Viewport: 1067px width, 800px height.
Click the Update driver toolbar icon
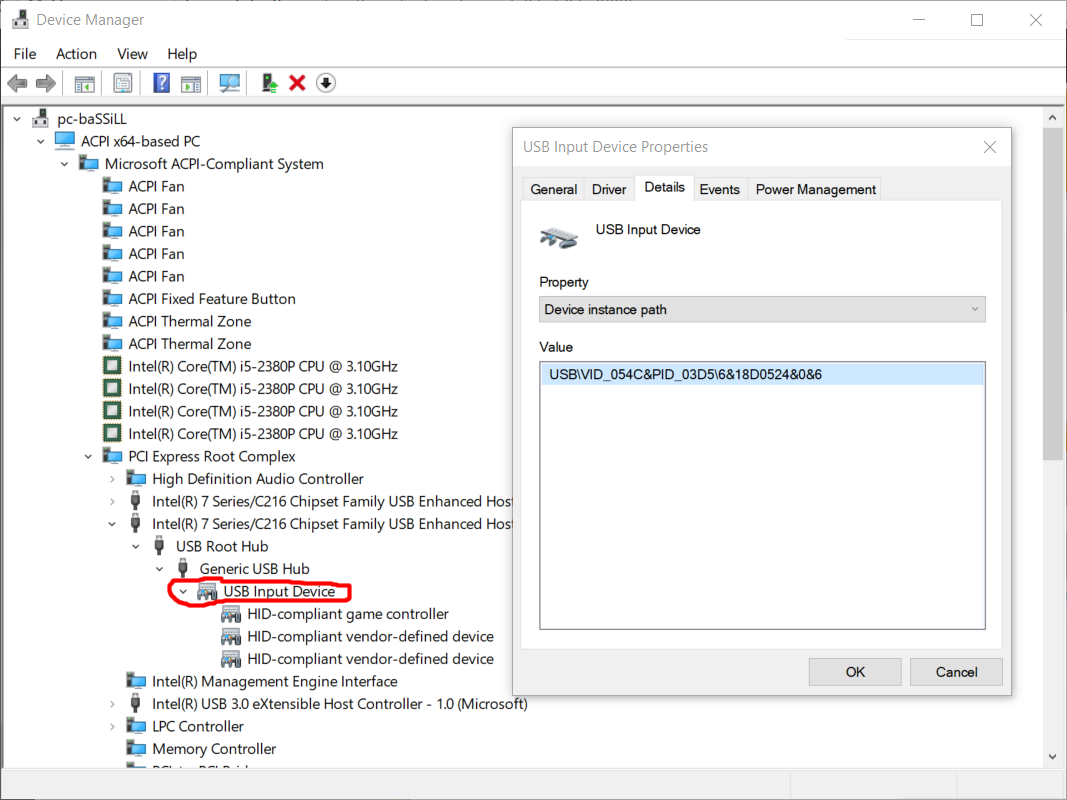(x=269, y=83)
